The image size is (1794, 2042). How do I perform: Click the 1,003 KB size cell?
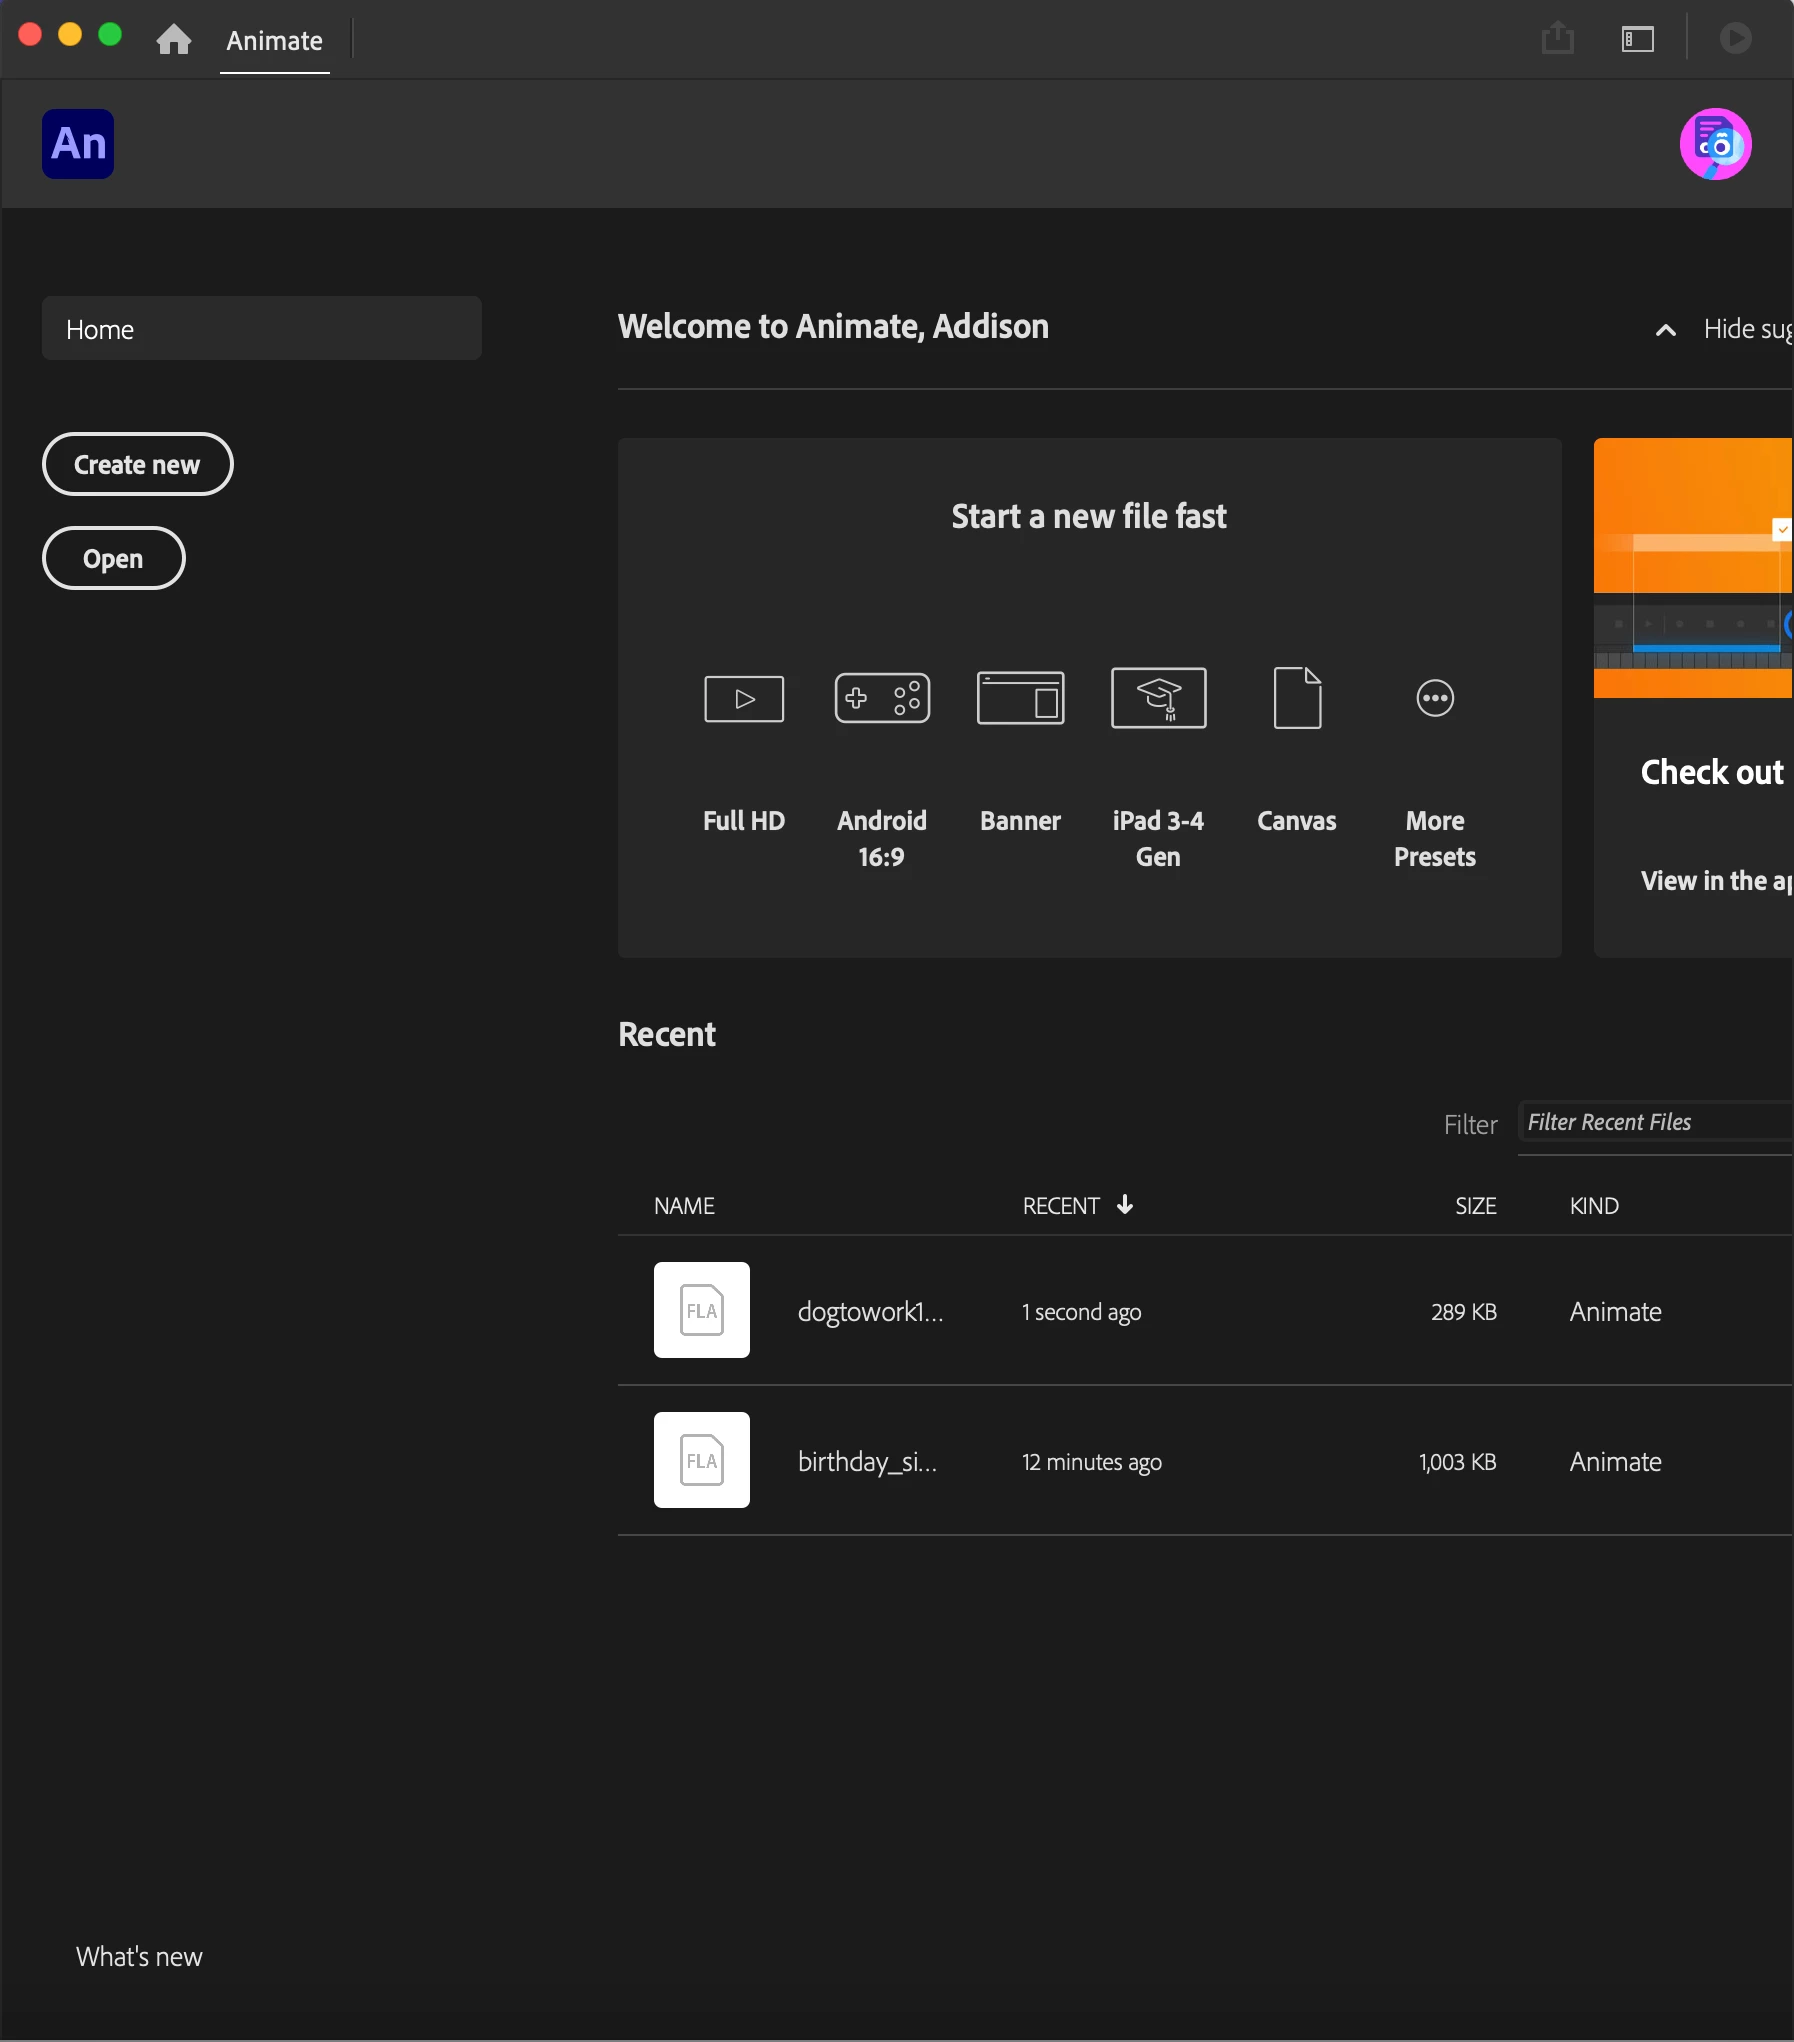pos(1457,1462)
